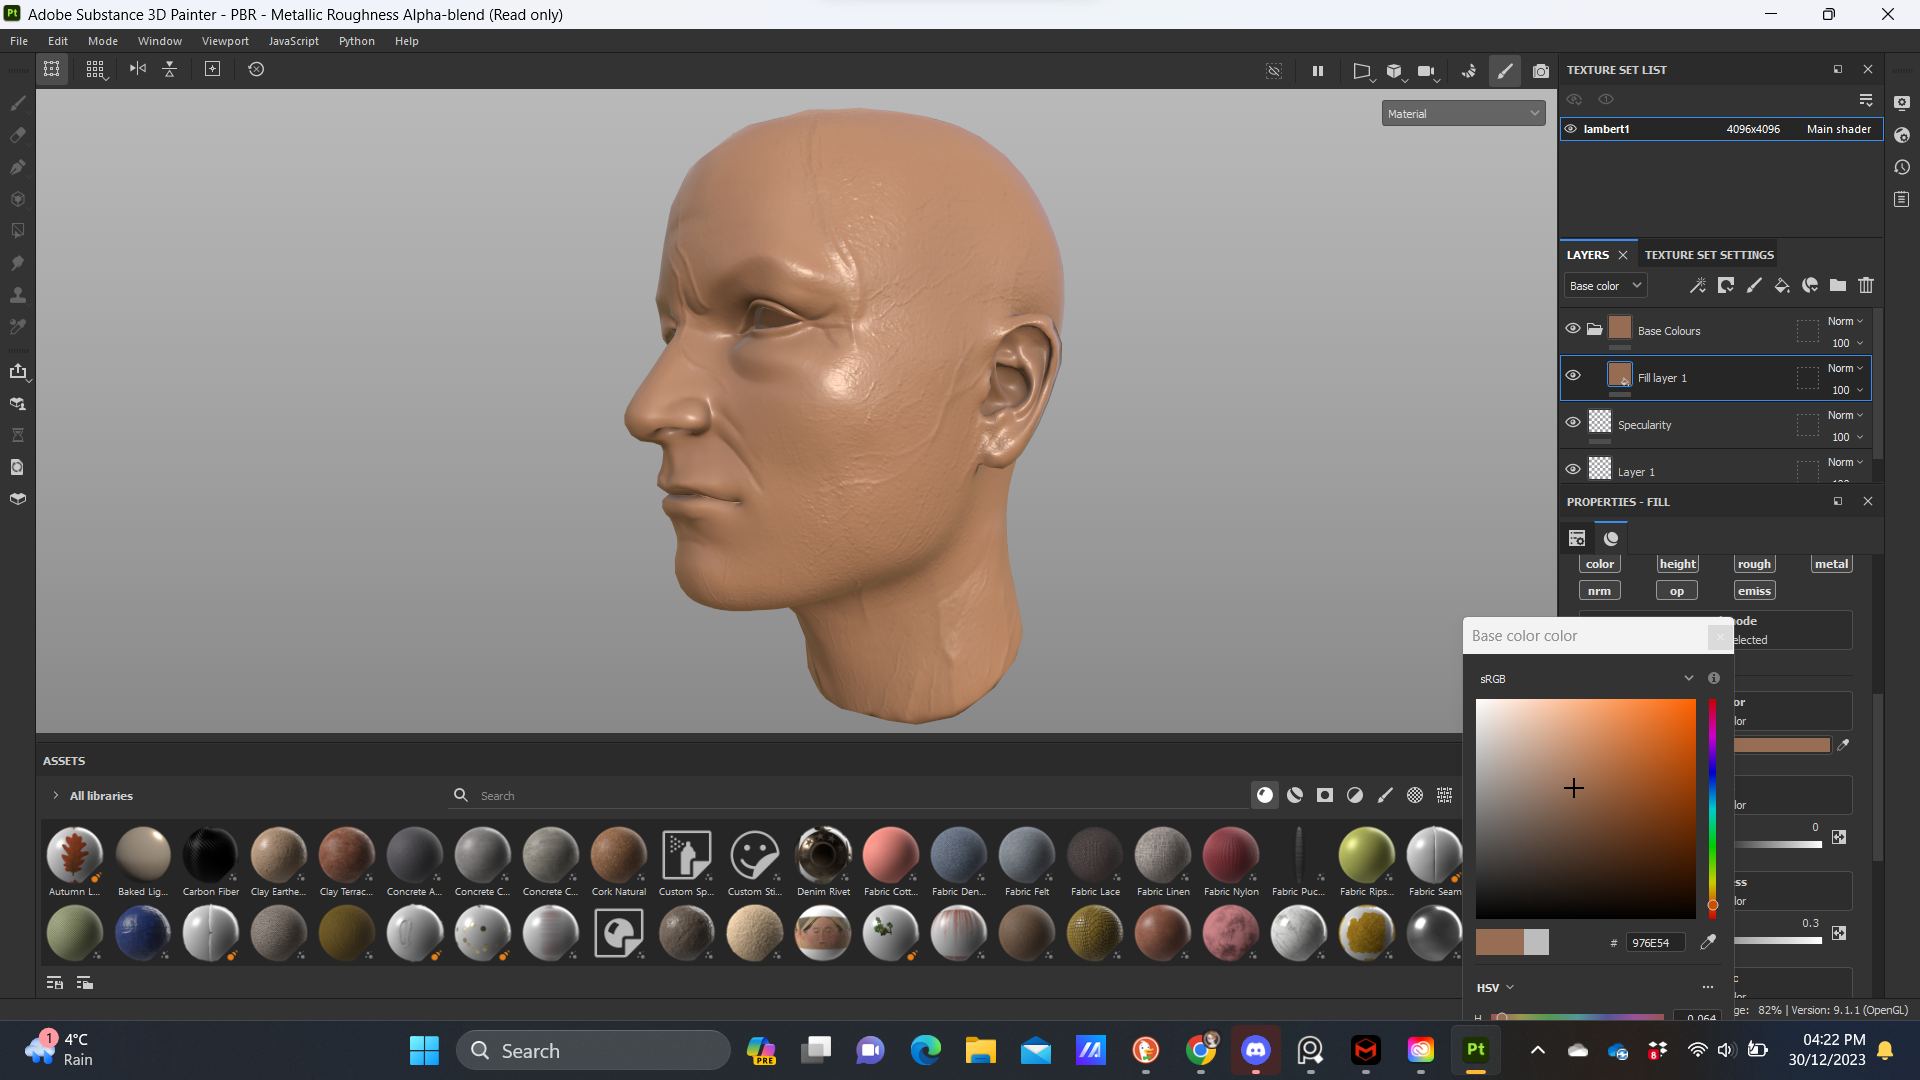This screenshot has width=1920, height=1080.
Task: Pick a color with the eyedropper in color picker
Action: tap(1709, 942)
